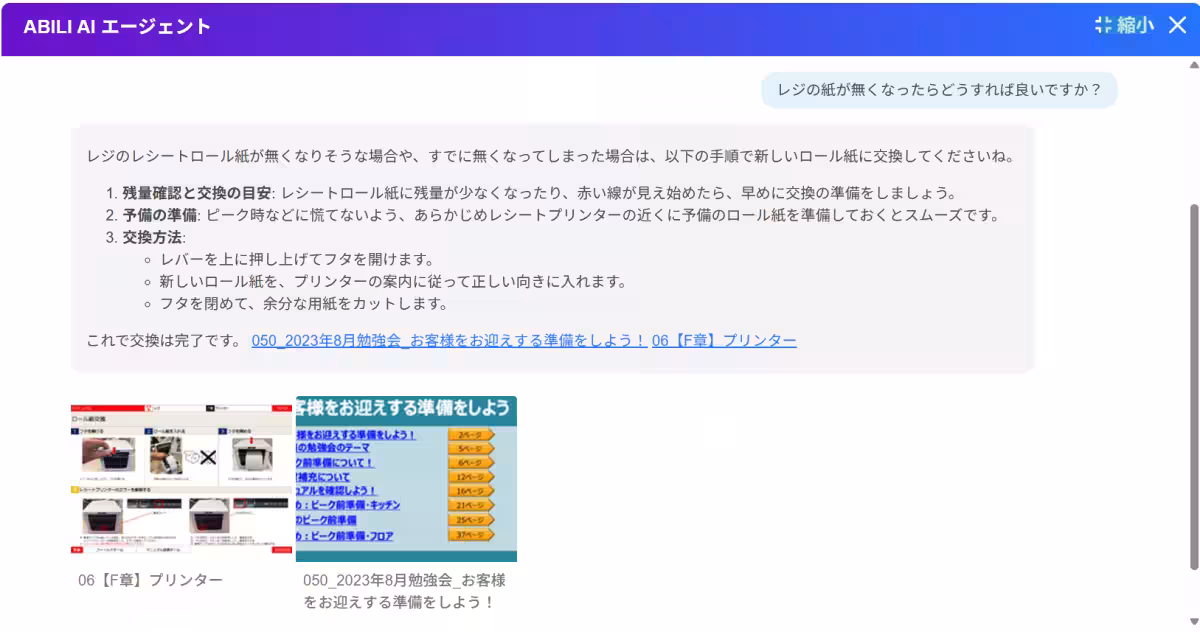Click the ピーク前準備・キッチン agenda link
The height and width of the screenshot is (632, 1200).
pos(349,503)
